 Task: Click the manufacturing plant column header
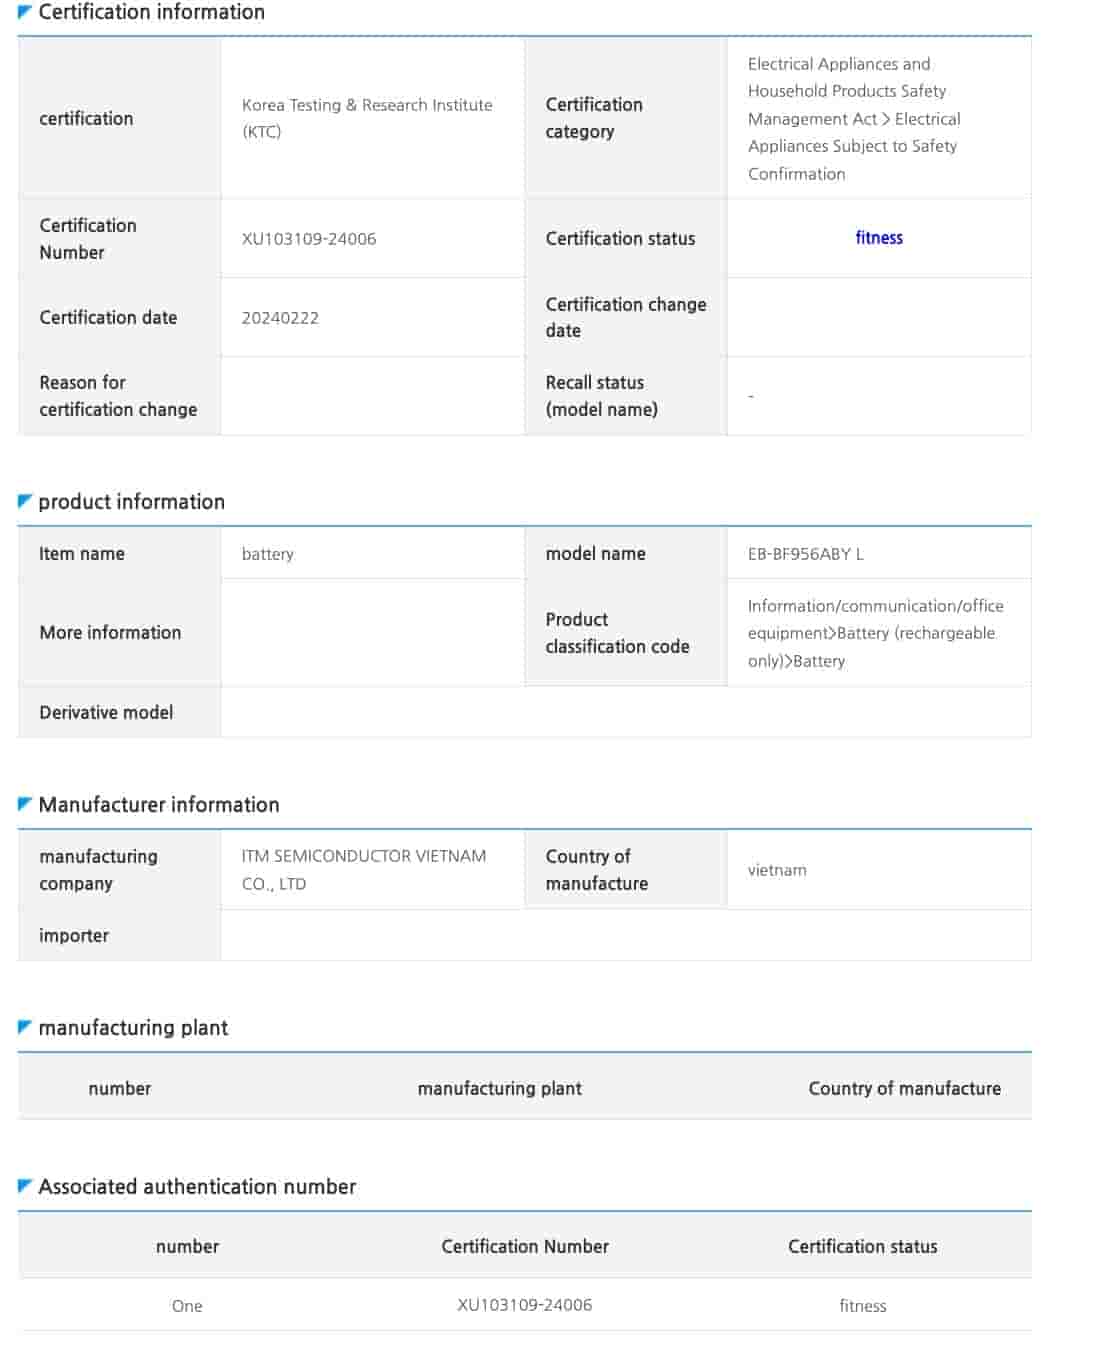pos(499,1088)
